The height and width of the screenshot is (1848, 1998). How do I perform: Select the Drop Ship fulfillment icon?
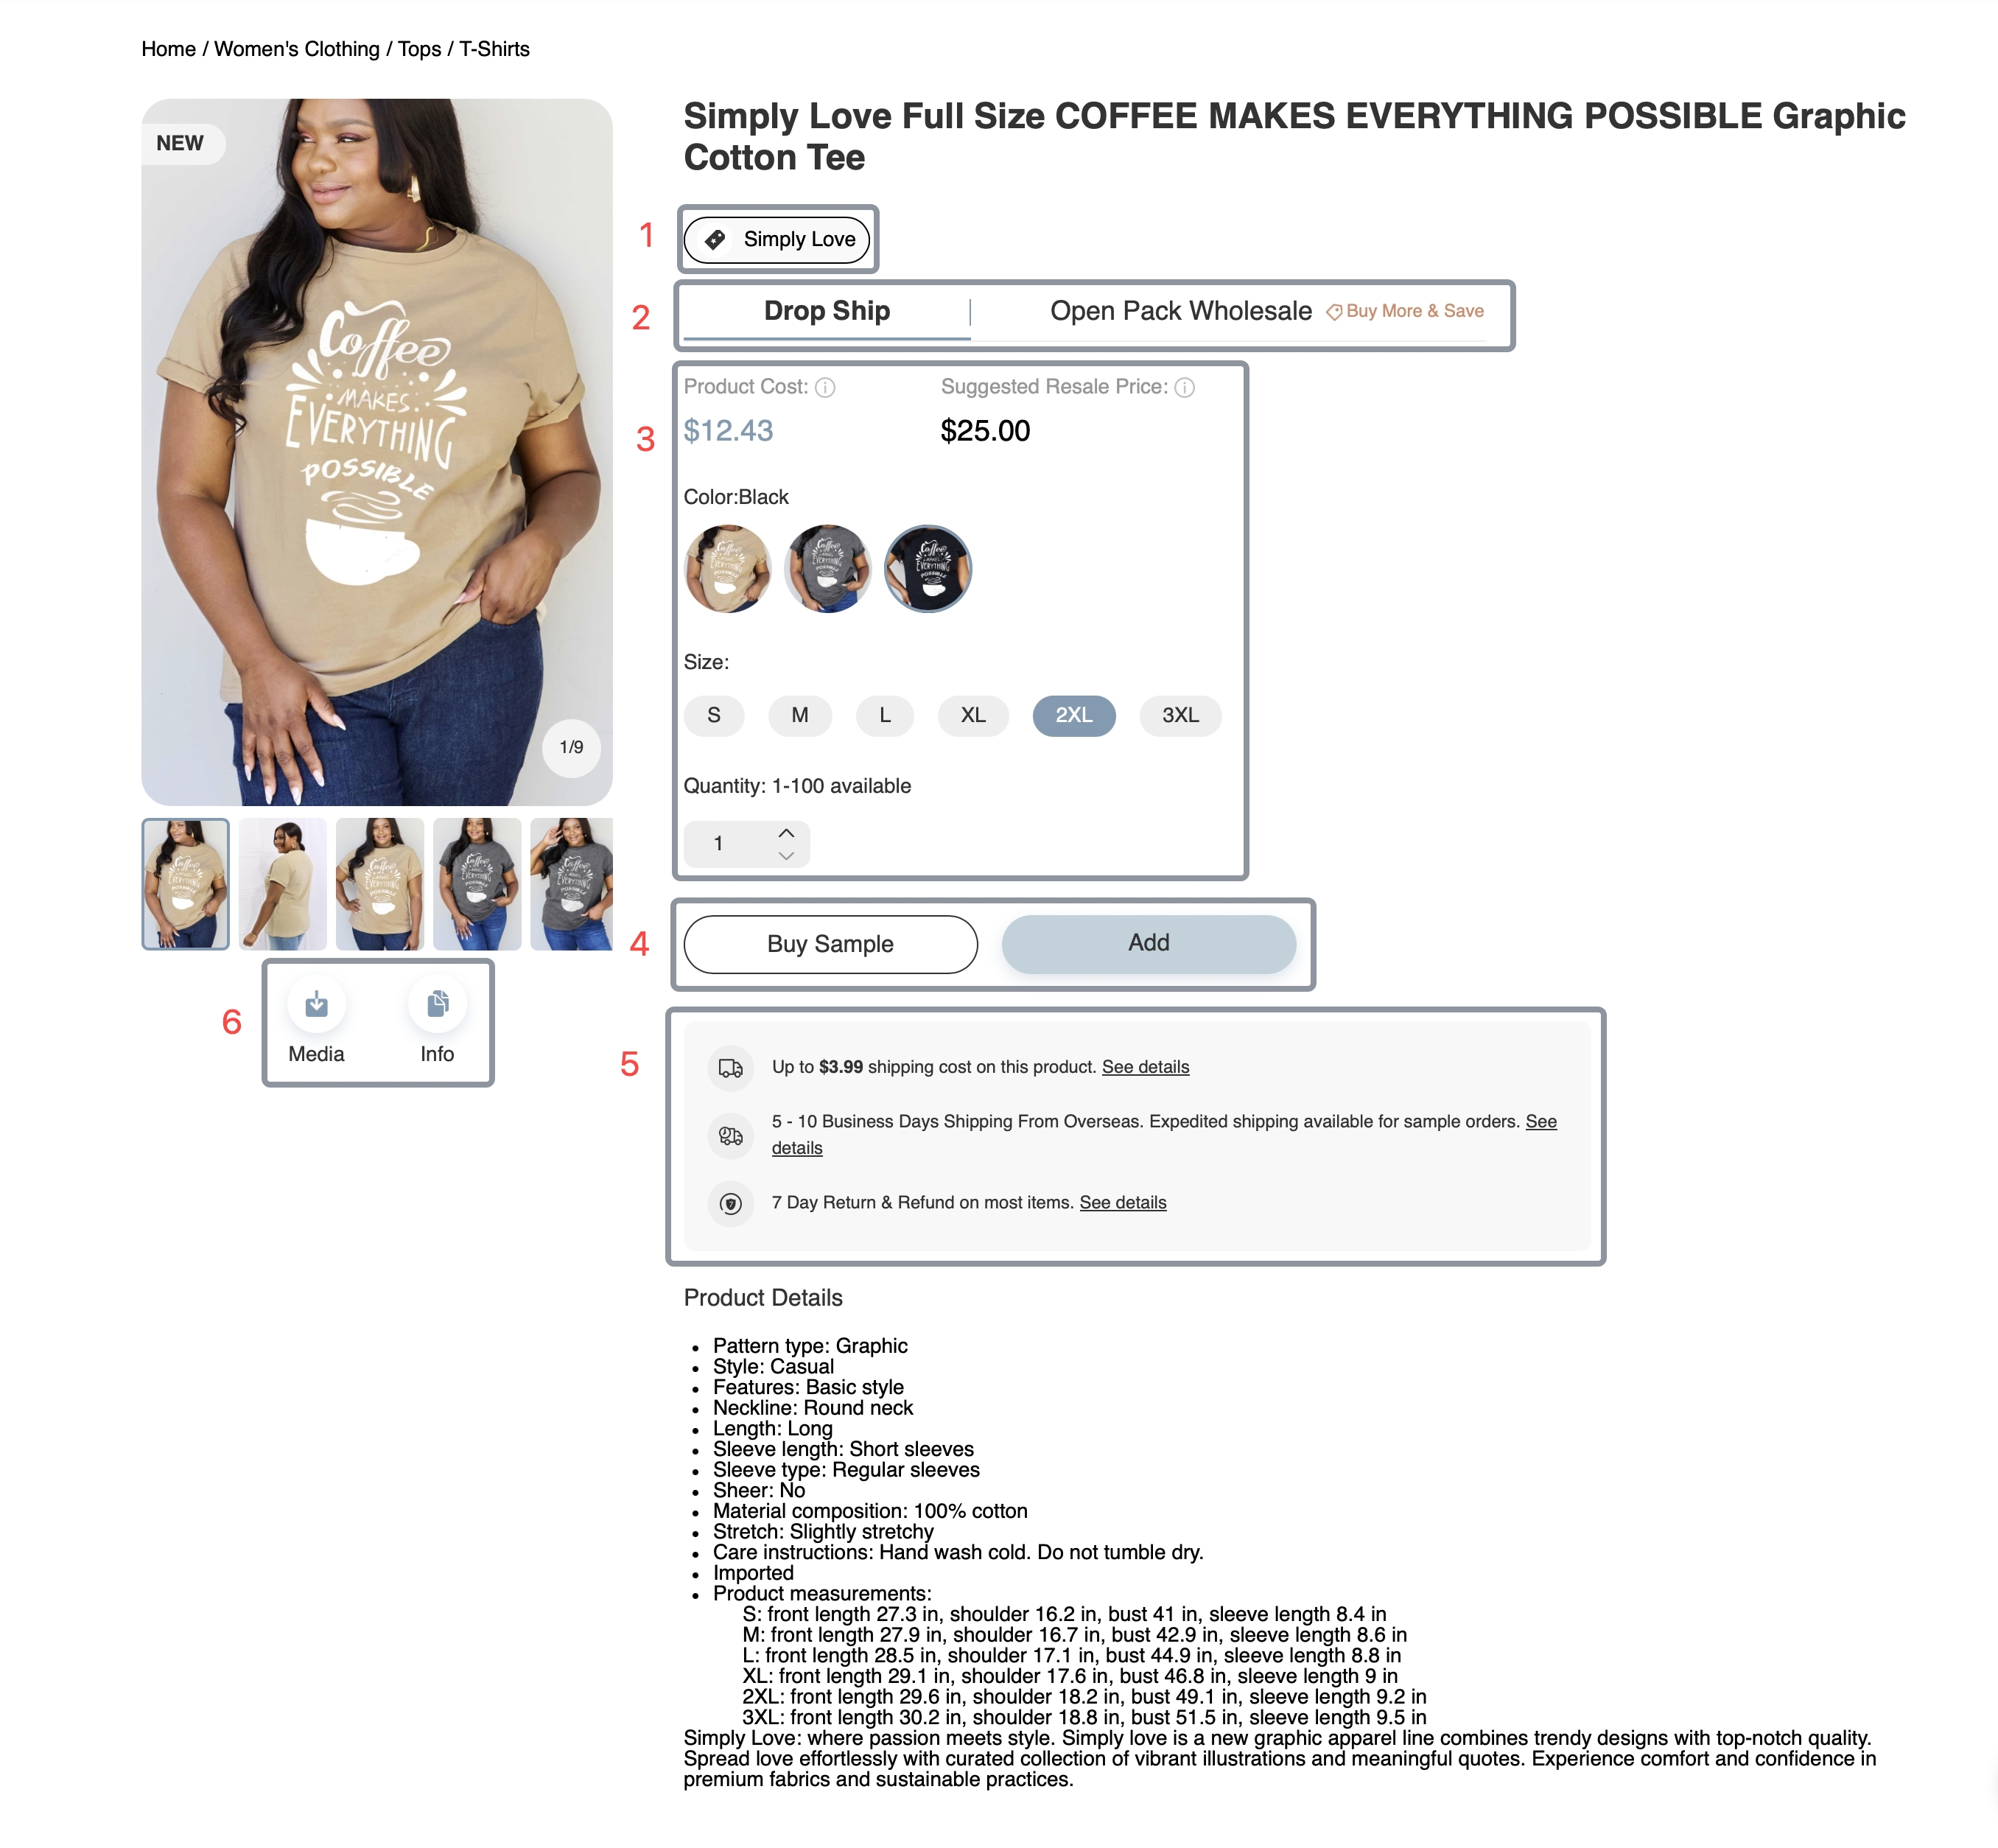click(828, 312)
